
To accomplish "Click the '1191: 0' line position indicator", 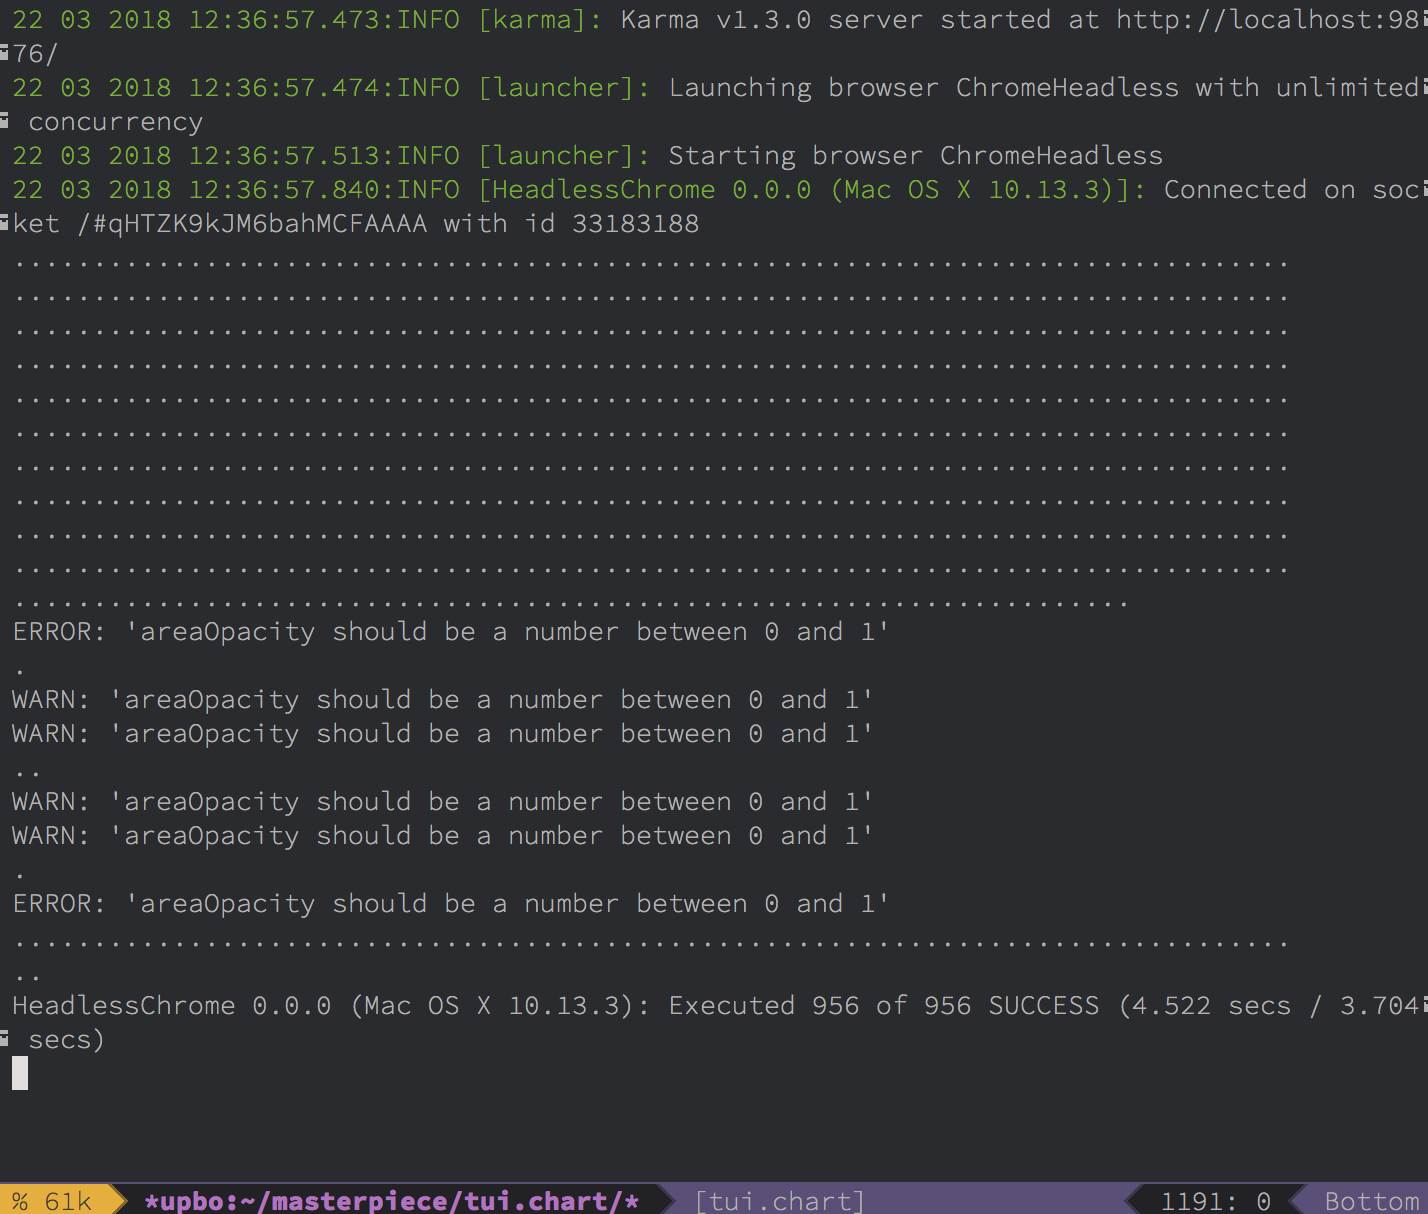I will [x=1215, y=1200].
